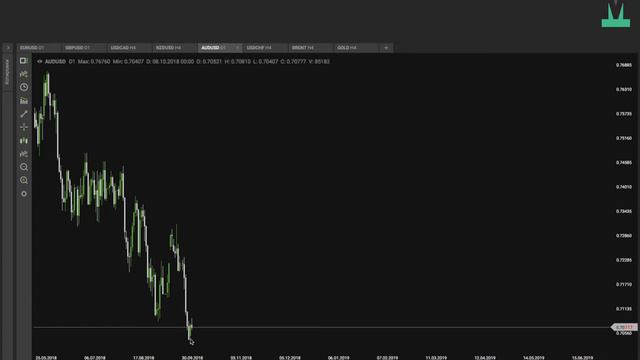The image size is (640, 360).
Task: Click the 06.07.2018 date axis label
Action: pos(95,358)
